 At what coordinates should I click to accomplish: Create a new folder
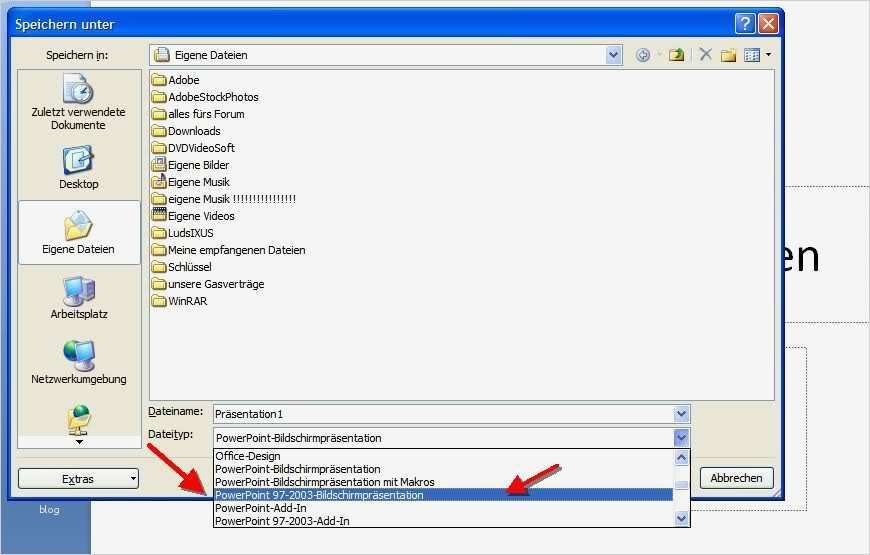click(x=728, y=55)
